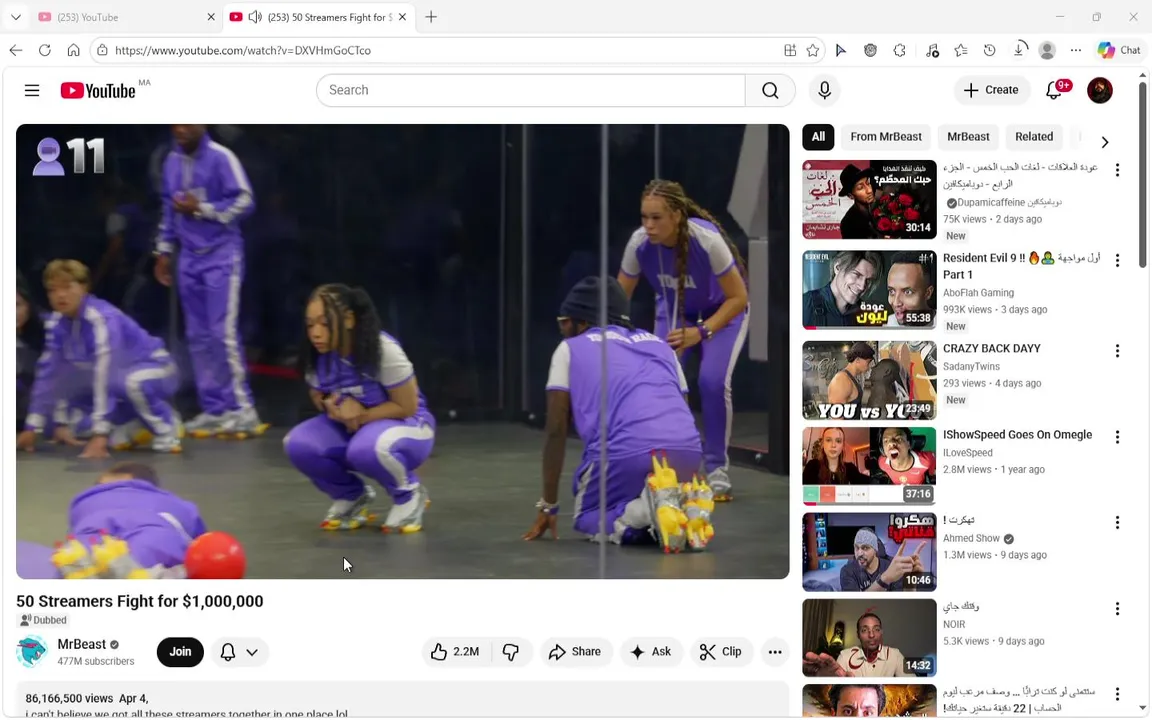Open the browser profile icon
The width and height of the screenshot is (1152, 720).
coord(1047,50)
